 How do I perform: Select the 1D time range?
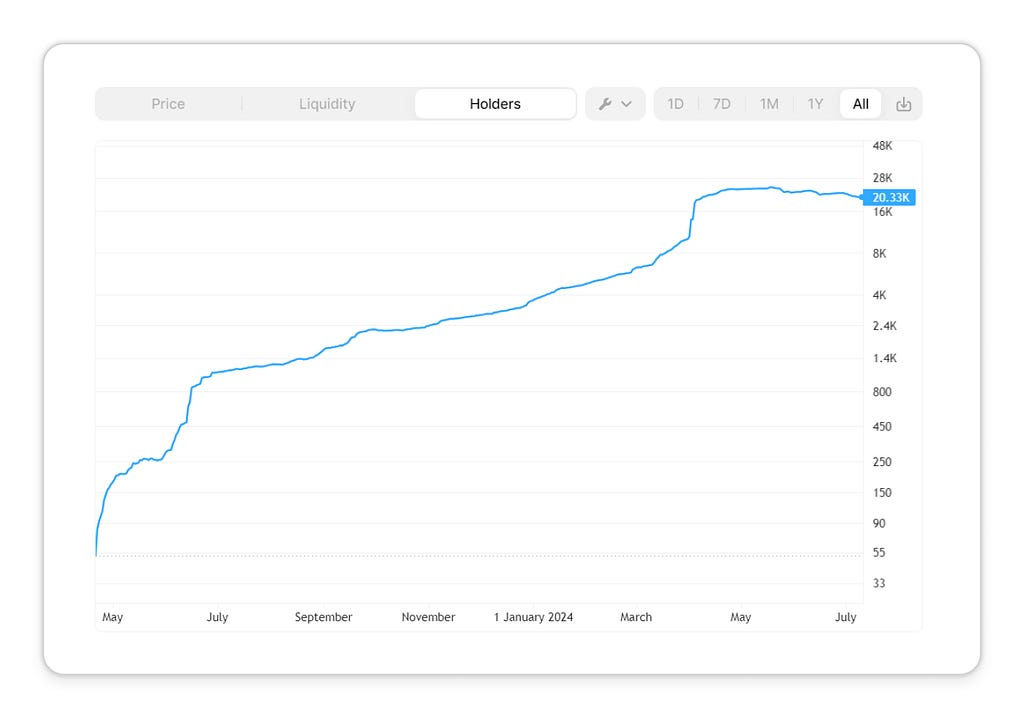pyautogui.click(x=675, y=104)
